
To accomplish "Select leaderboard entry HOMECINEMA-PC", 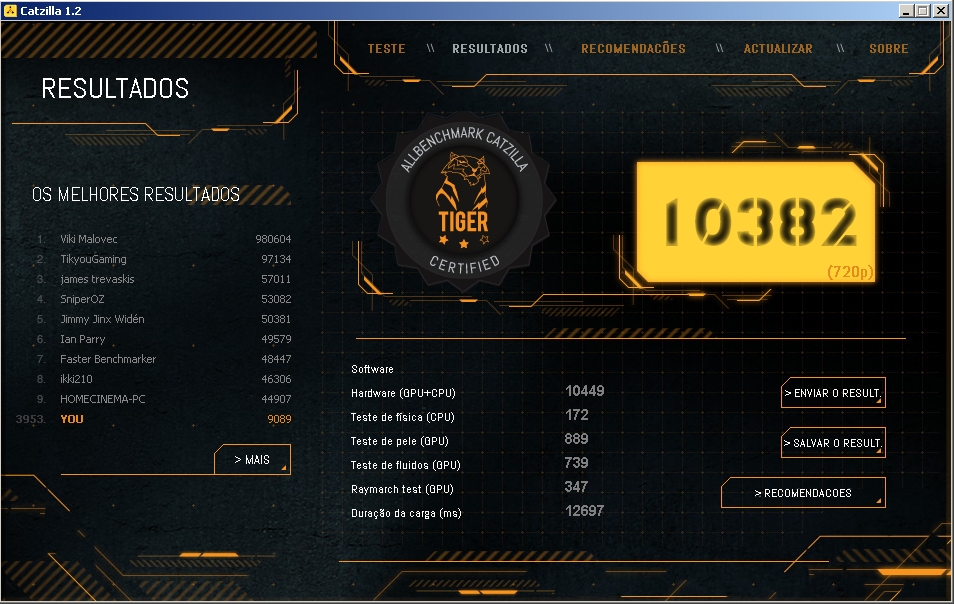I will tap(164, 399).
